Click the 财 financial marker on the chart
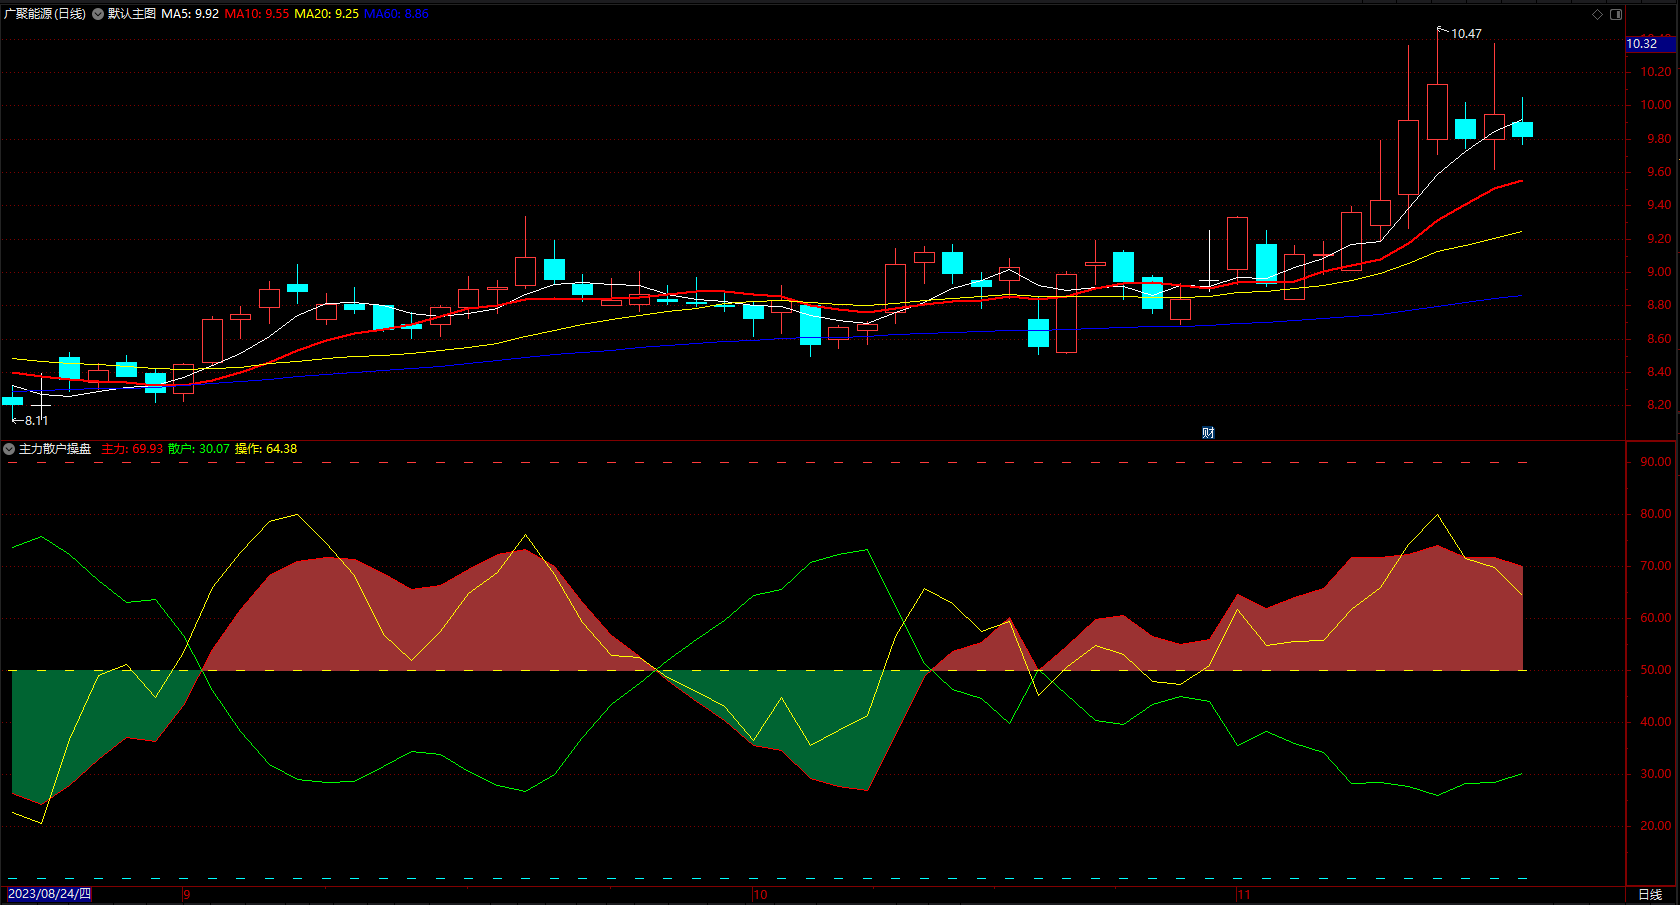This screenshot has width=1680, height=905. pos(1208,432)
